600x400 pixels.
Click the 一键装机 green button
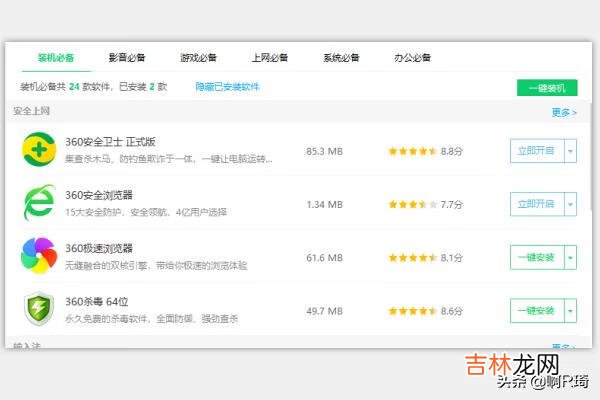click(547, 88)
